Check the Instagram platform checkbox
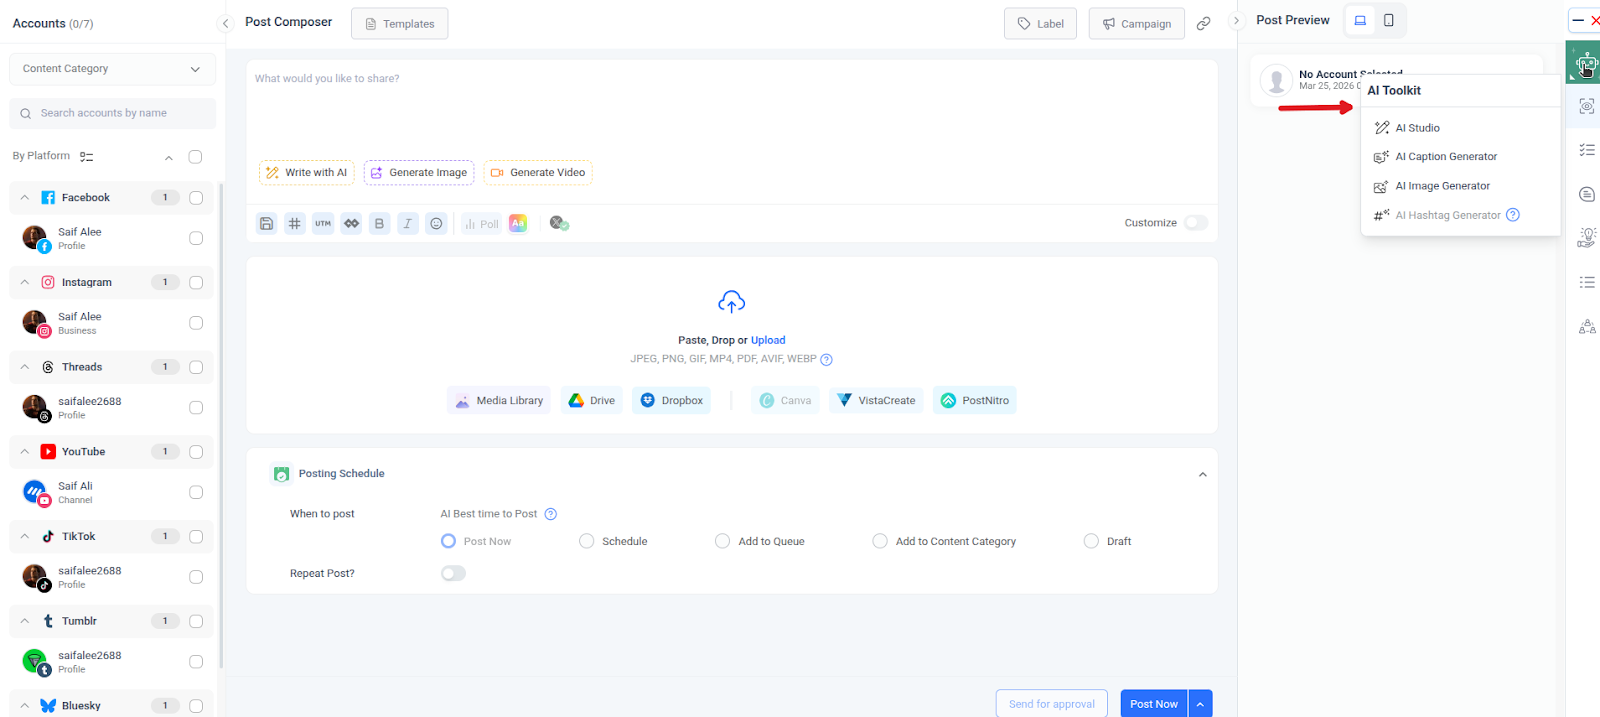The image size is (1600, 717). [x=196, y=283]
